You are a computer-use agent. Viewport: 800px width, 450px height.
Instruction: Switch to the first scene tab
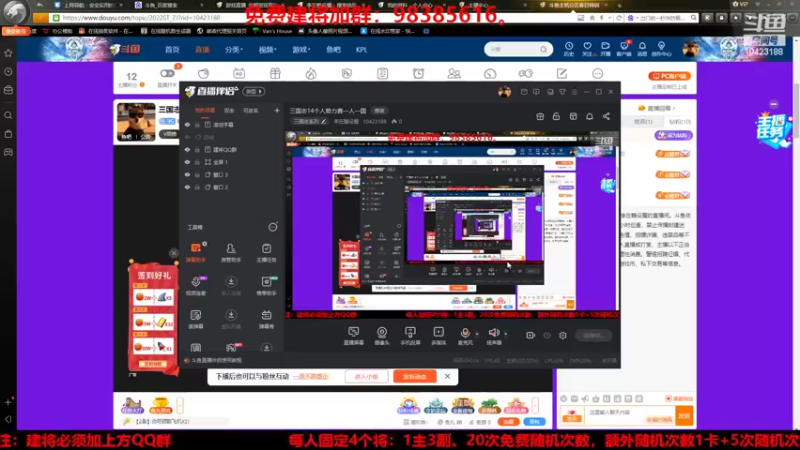[x=205, y=110]
